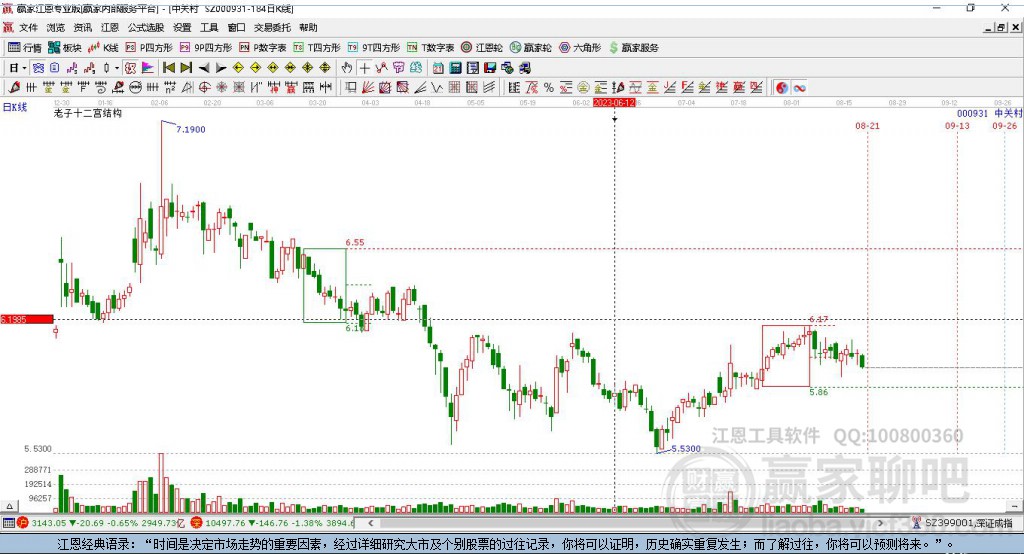Click the save floppy disk icon

pyautogui.click(x=490, y=68)
